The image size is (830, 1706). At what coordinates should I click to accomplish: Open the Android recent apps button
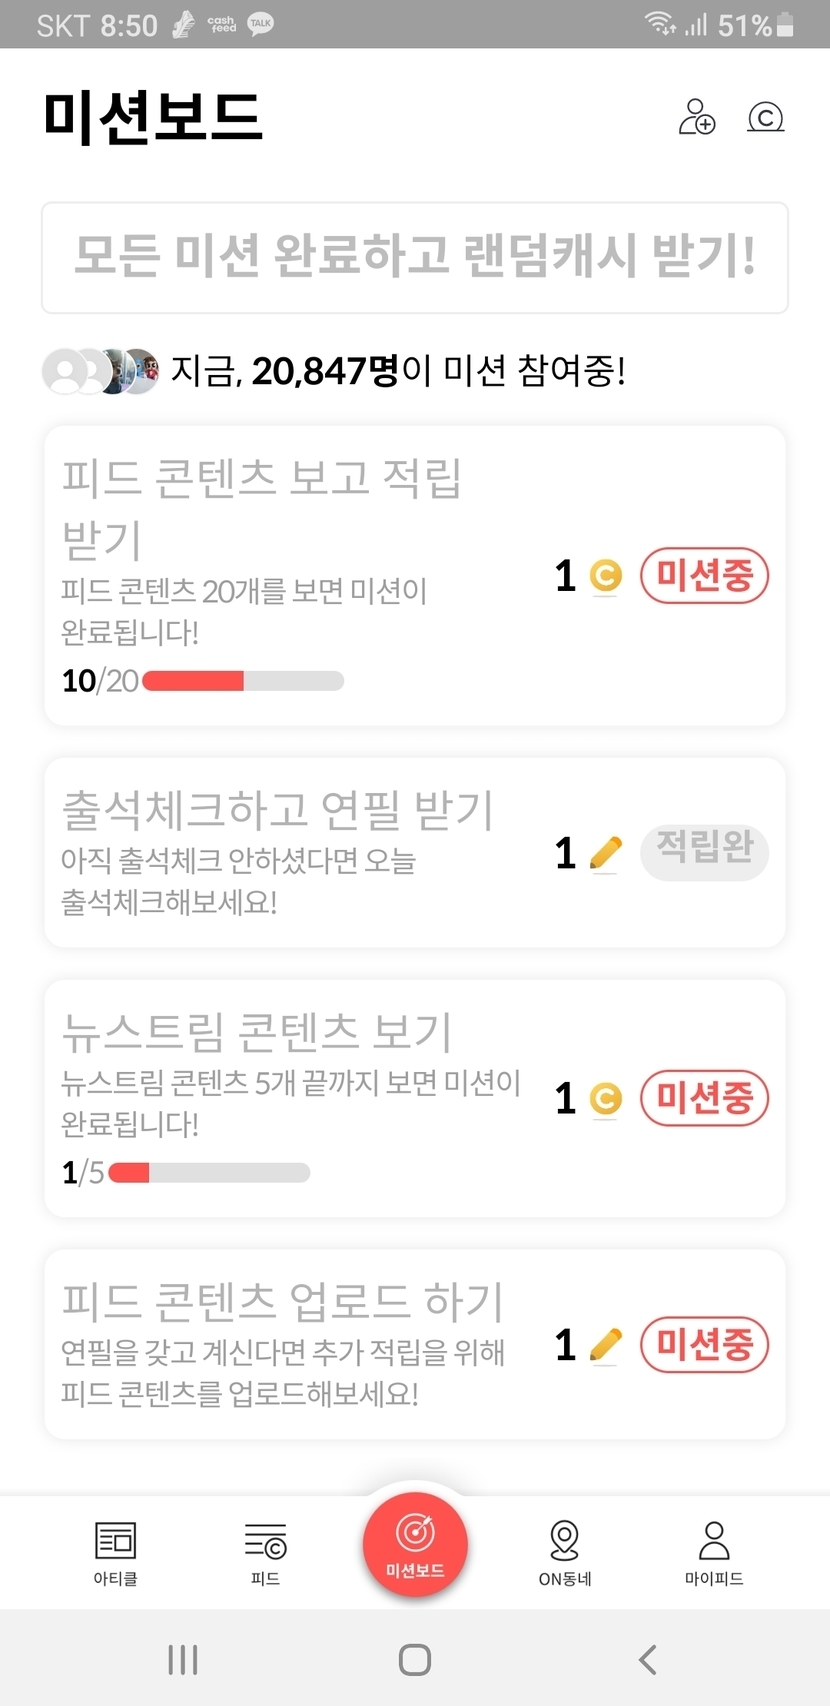(x=183, y=1659)
